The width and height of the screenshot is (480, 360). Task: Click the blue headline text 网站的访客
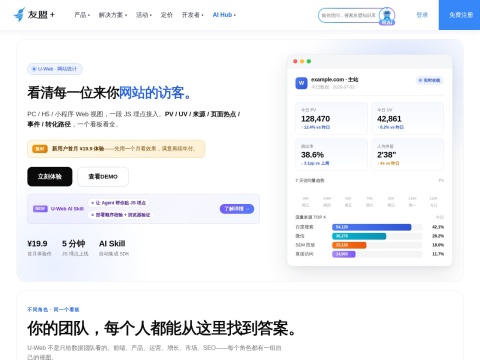point(155,93)
